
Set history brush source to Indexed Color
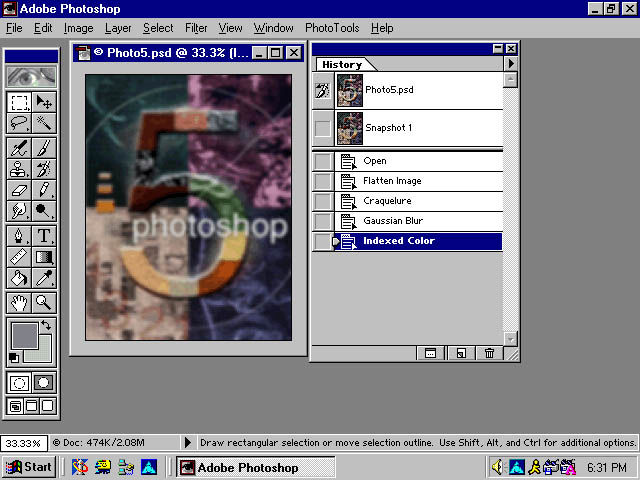tap(322, 241)
